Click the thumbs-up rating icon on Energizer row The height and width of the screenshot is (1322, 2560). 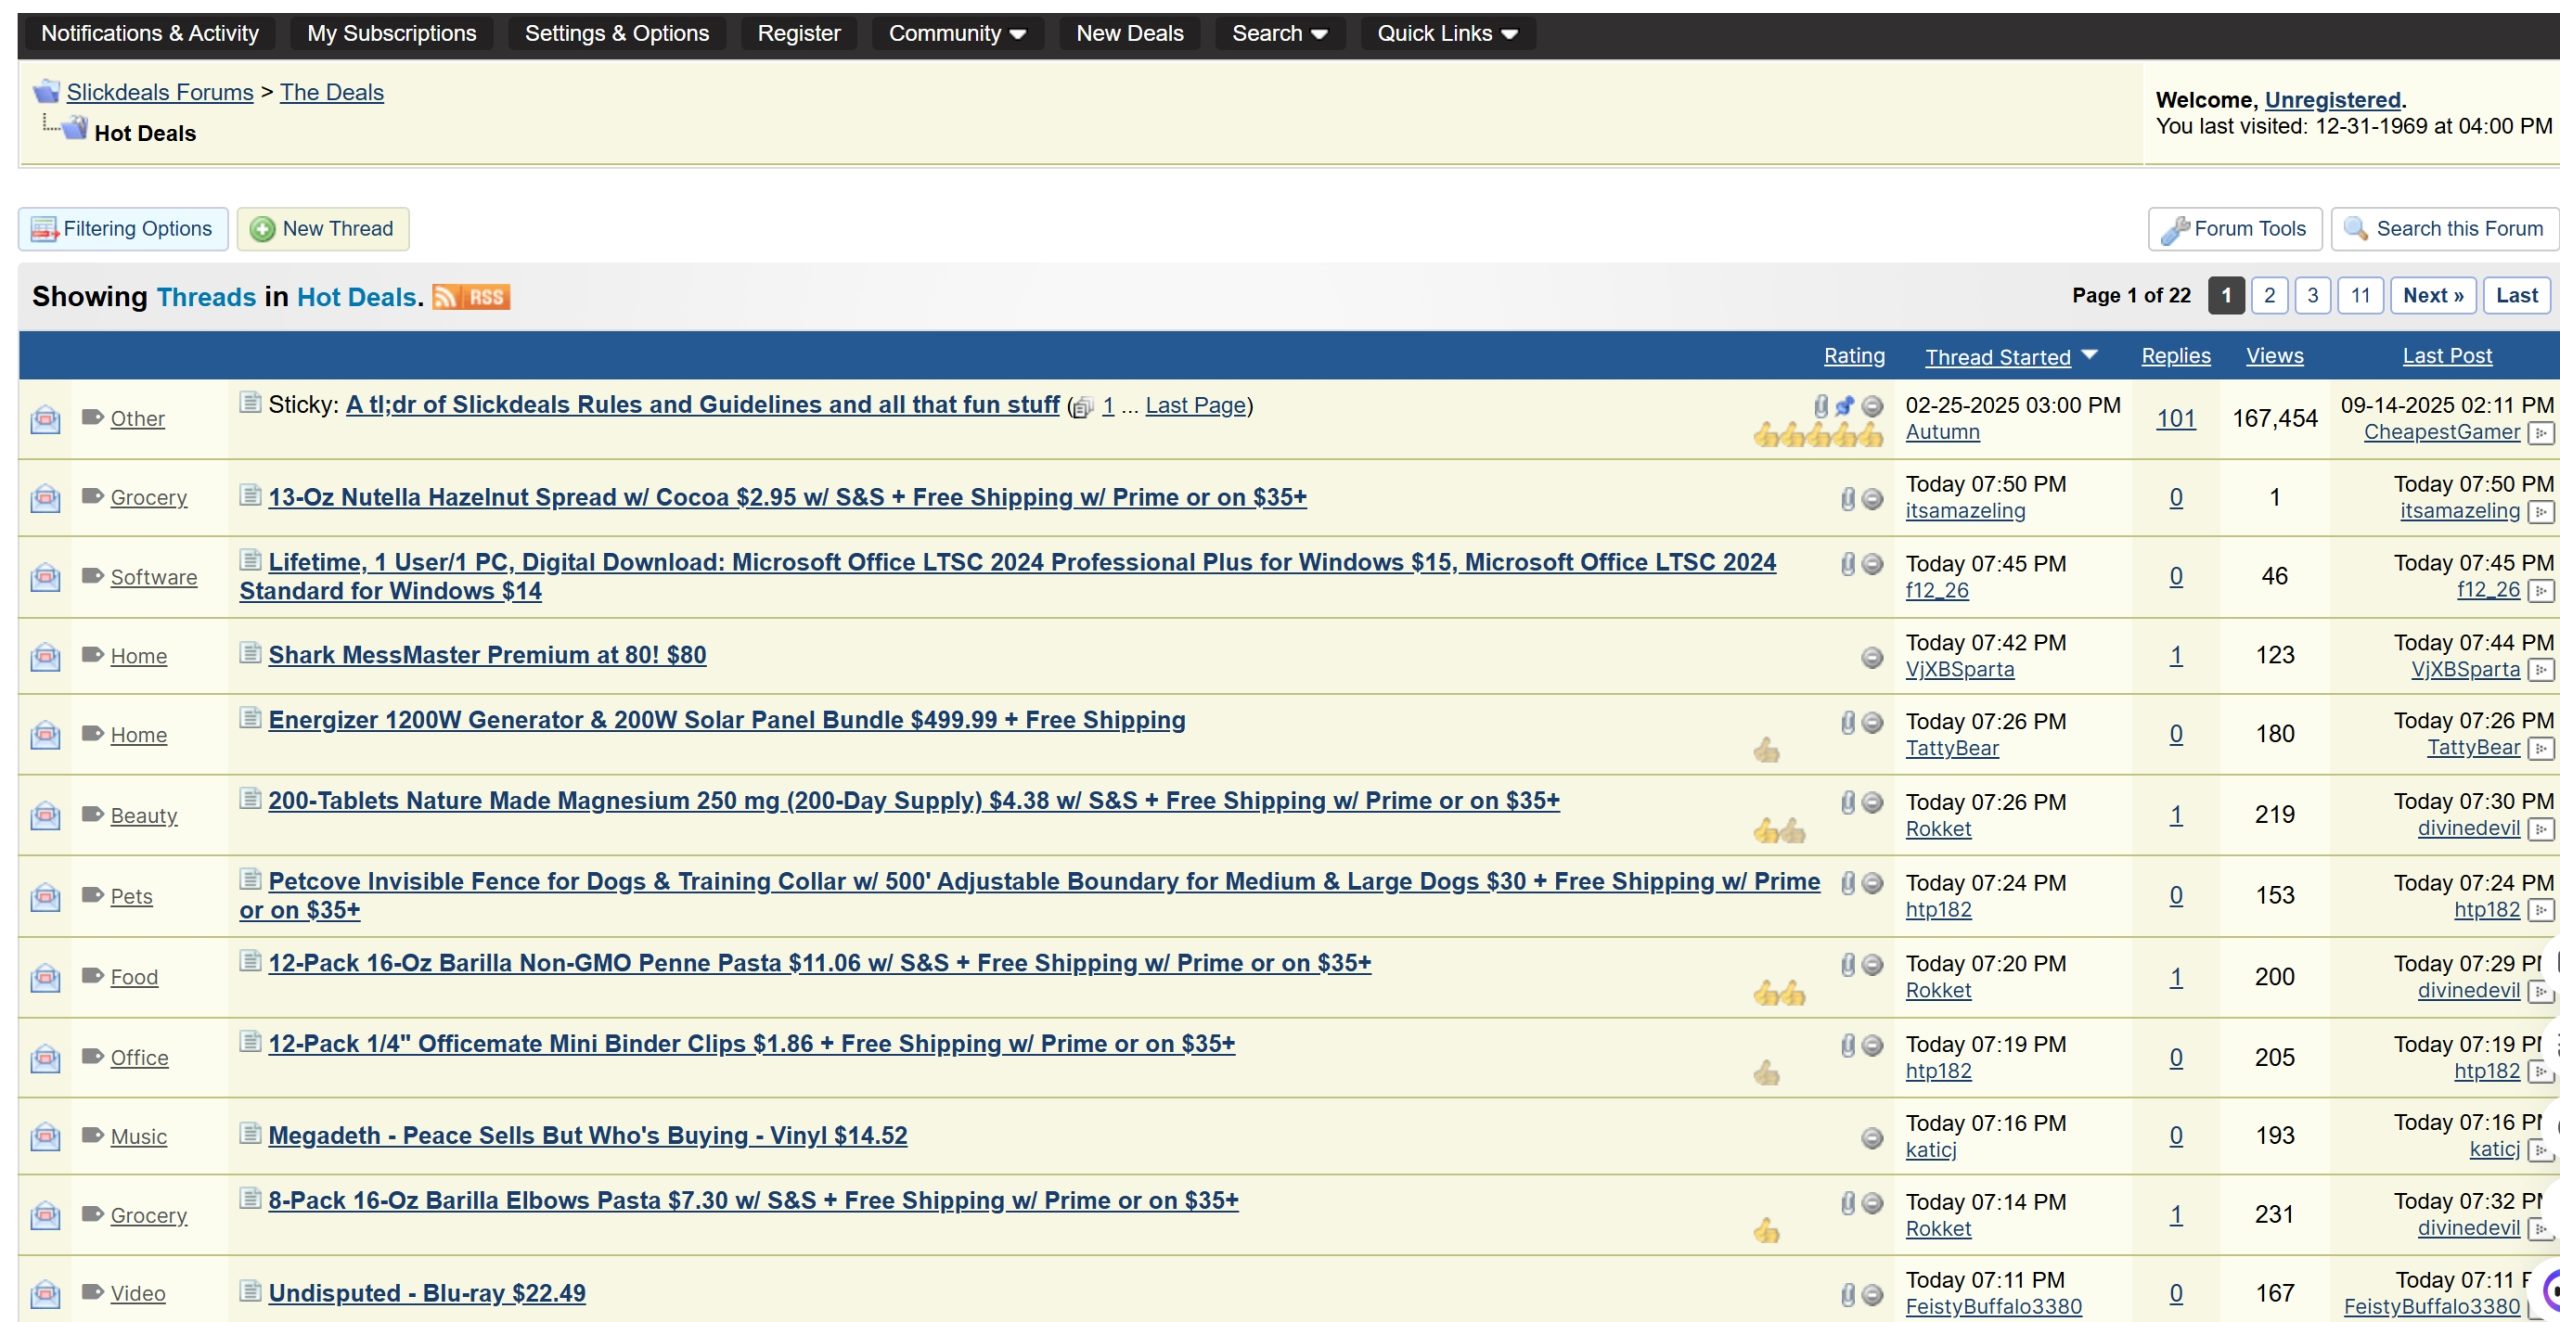tap(1767, 749)
